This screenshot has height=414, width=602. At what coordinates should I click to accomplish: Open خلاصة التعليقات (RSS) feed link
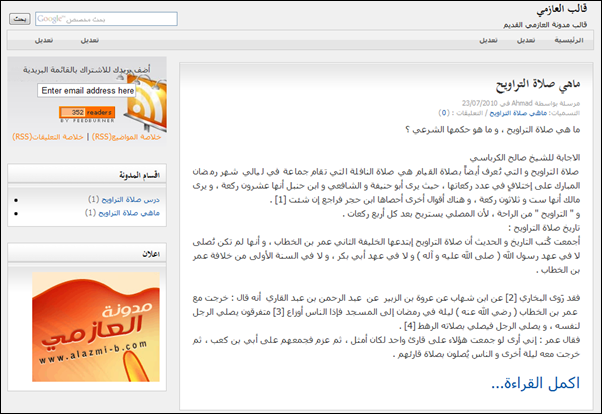click(48, 137)
